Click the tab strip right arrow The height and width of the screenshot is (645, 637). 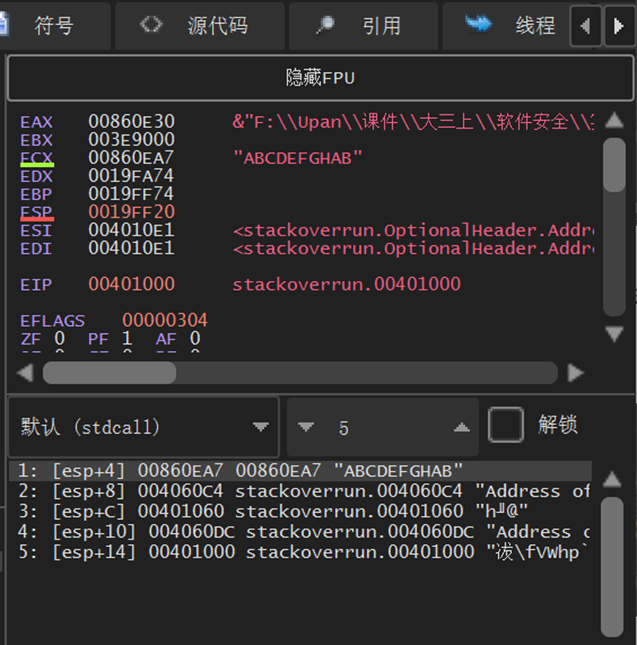pos(619,26)
